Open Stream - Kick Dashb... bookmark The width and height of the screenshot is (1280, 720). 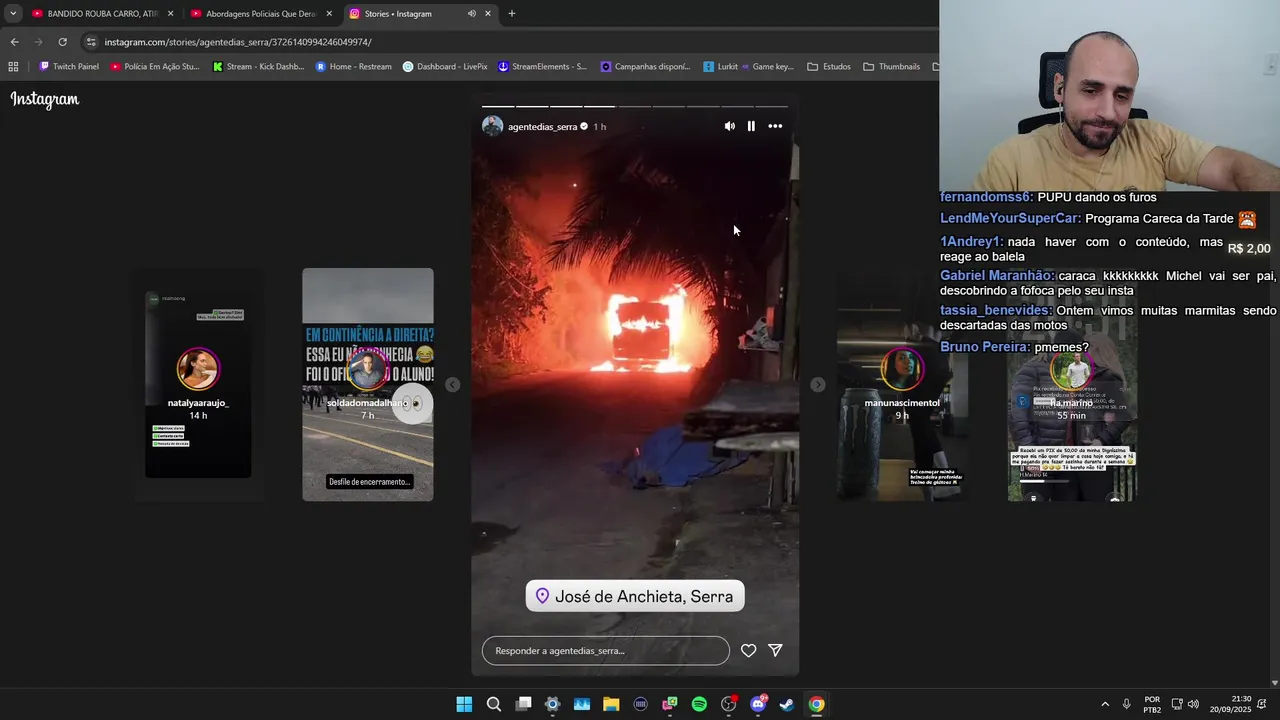(258, 67)
